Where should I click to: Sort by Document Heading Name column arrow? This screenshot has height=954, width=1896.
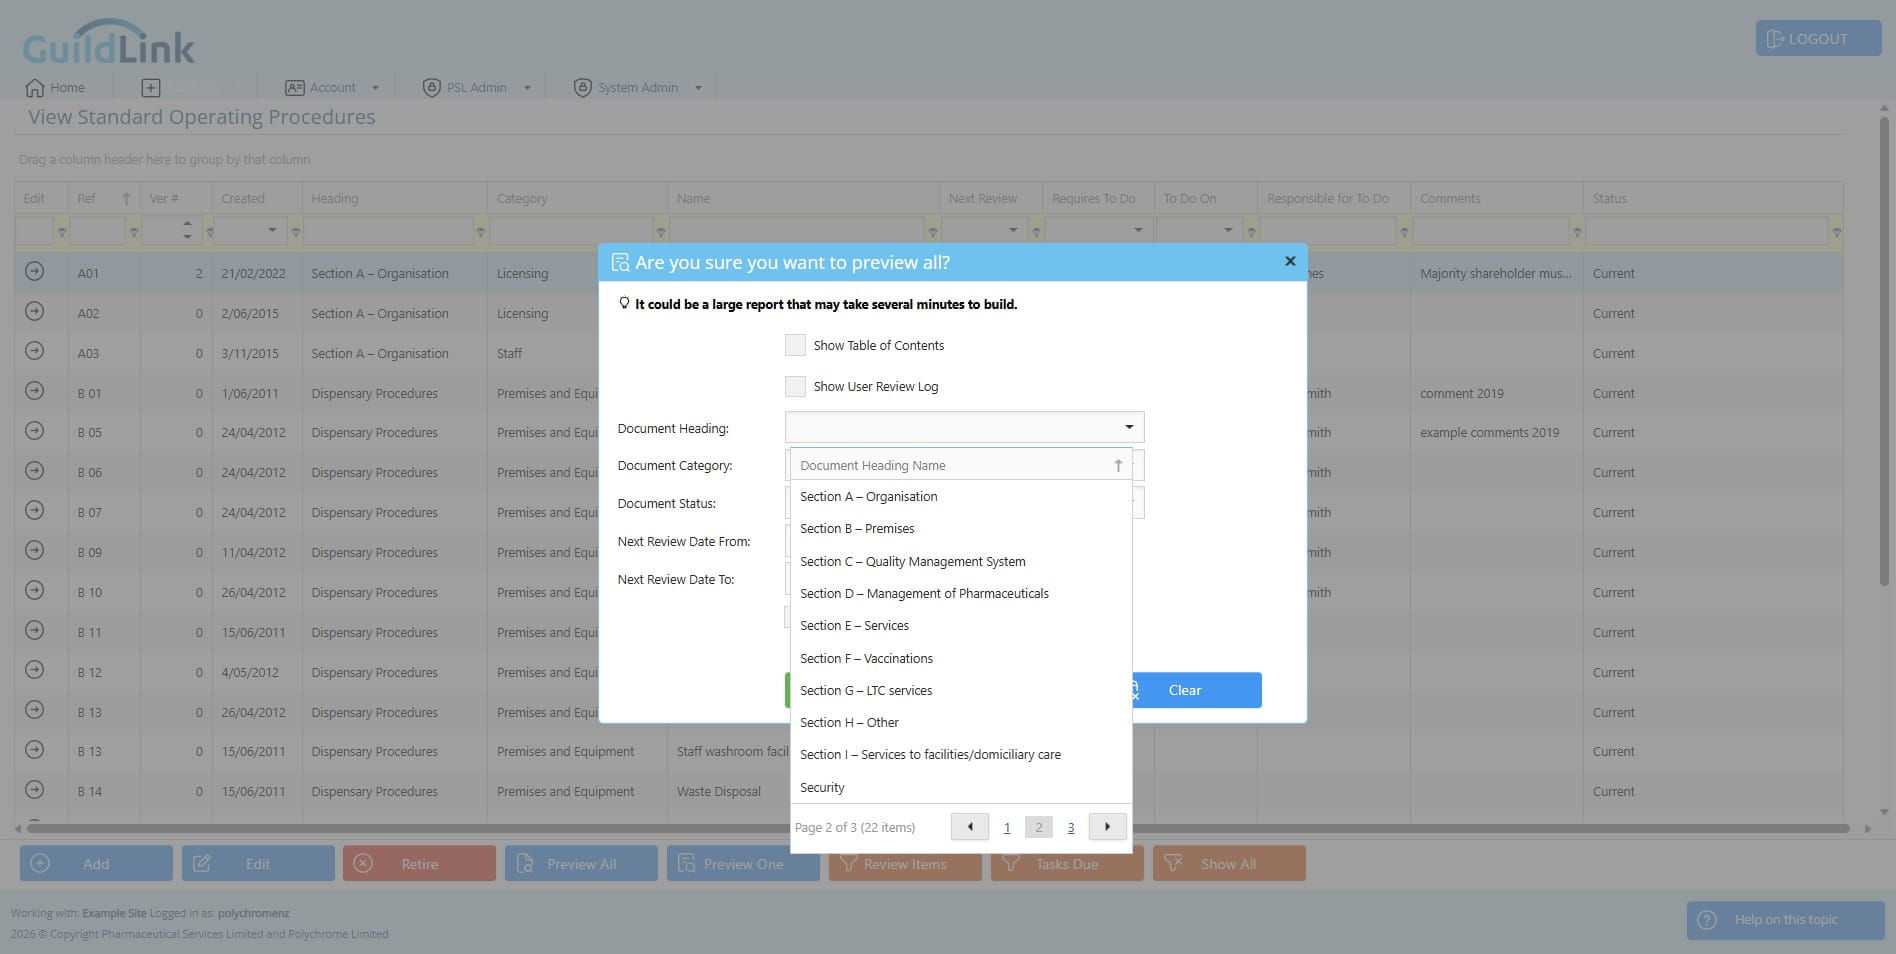click(x=1118, y=465)
